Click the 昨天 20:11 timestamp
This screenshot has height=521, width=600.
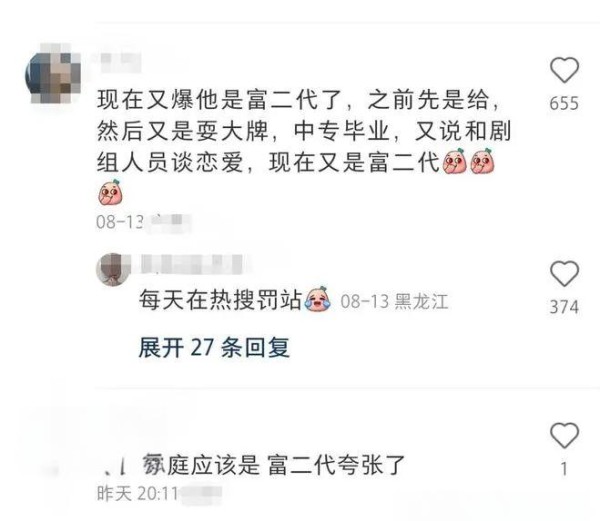tap(137, 493)
